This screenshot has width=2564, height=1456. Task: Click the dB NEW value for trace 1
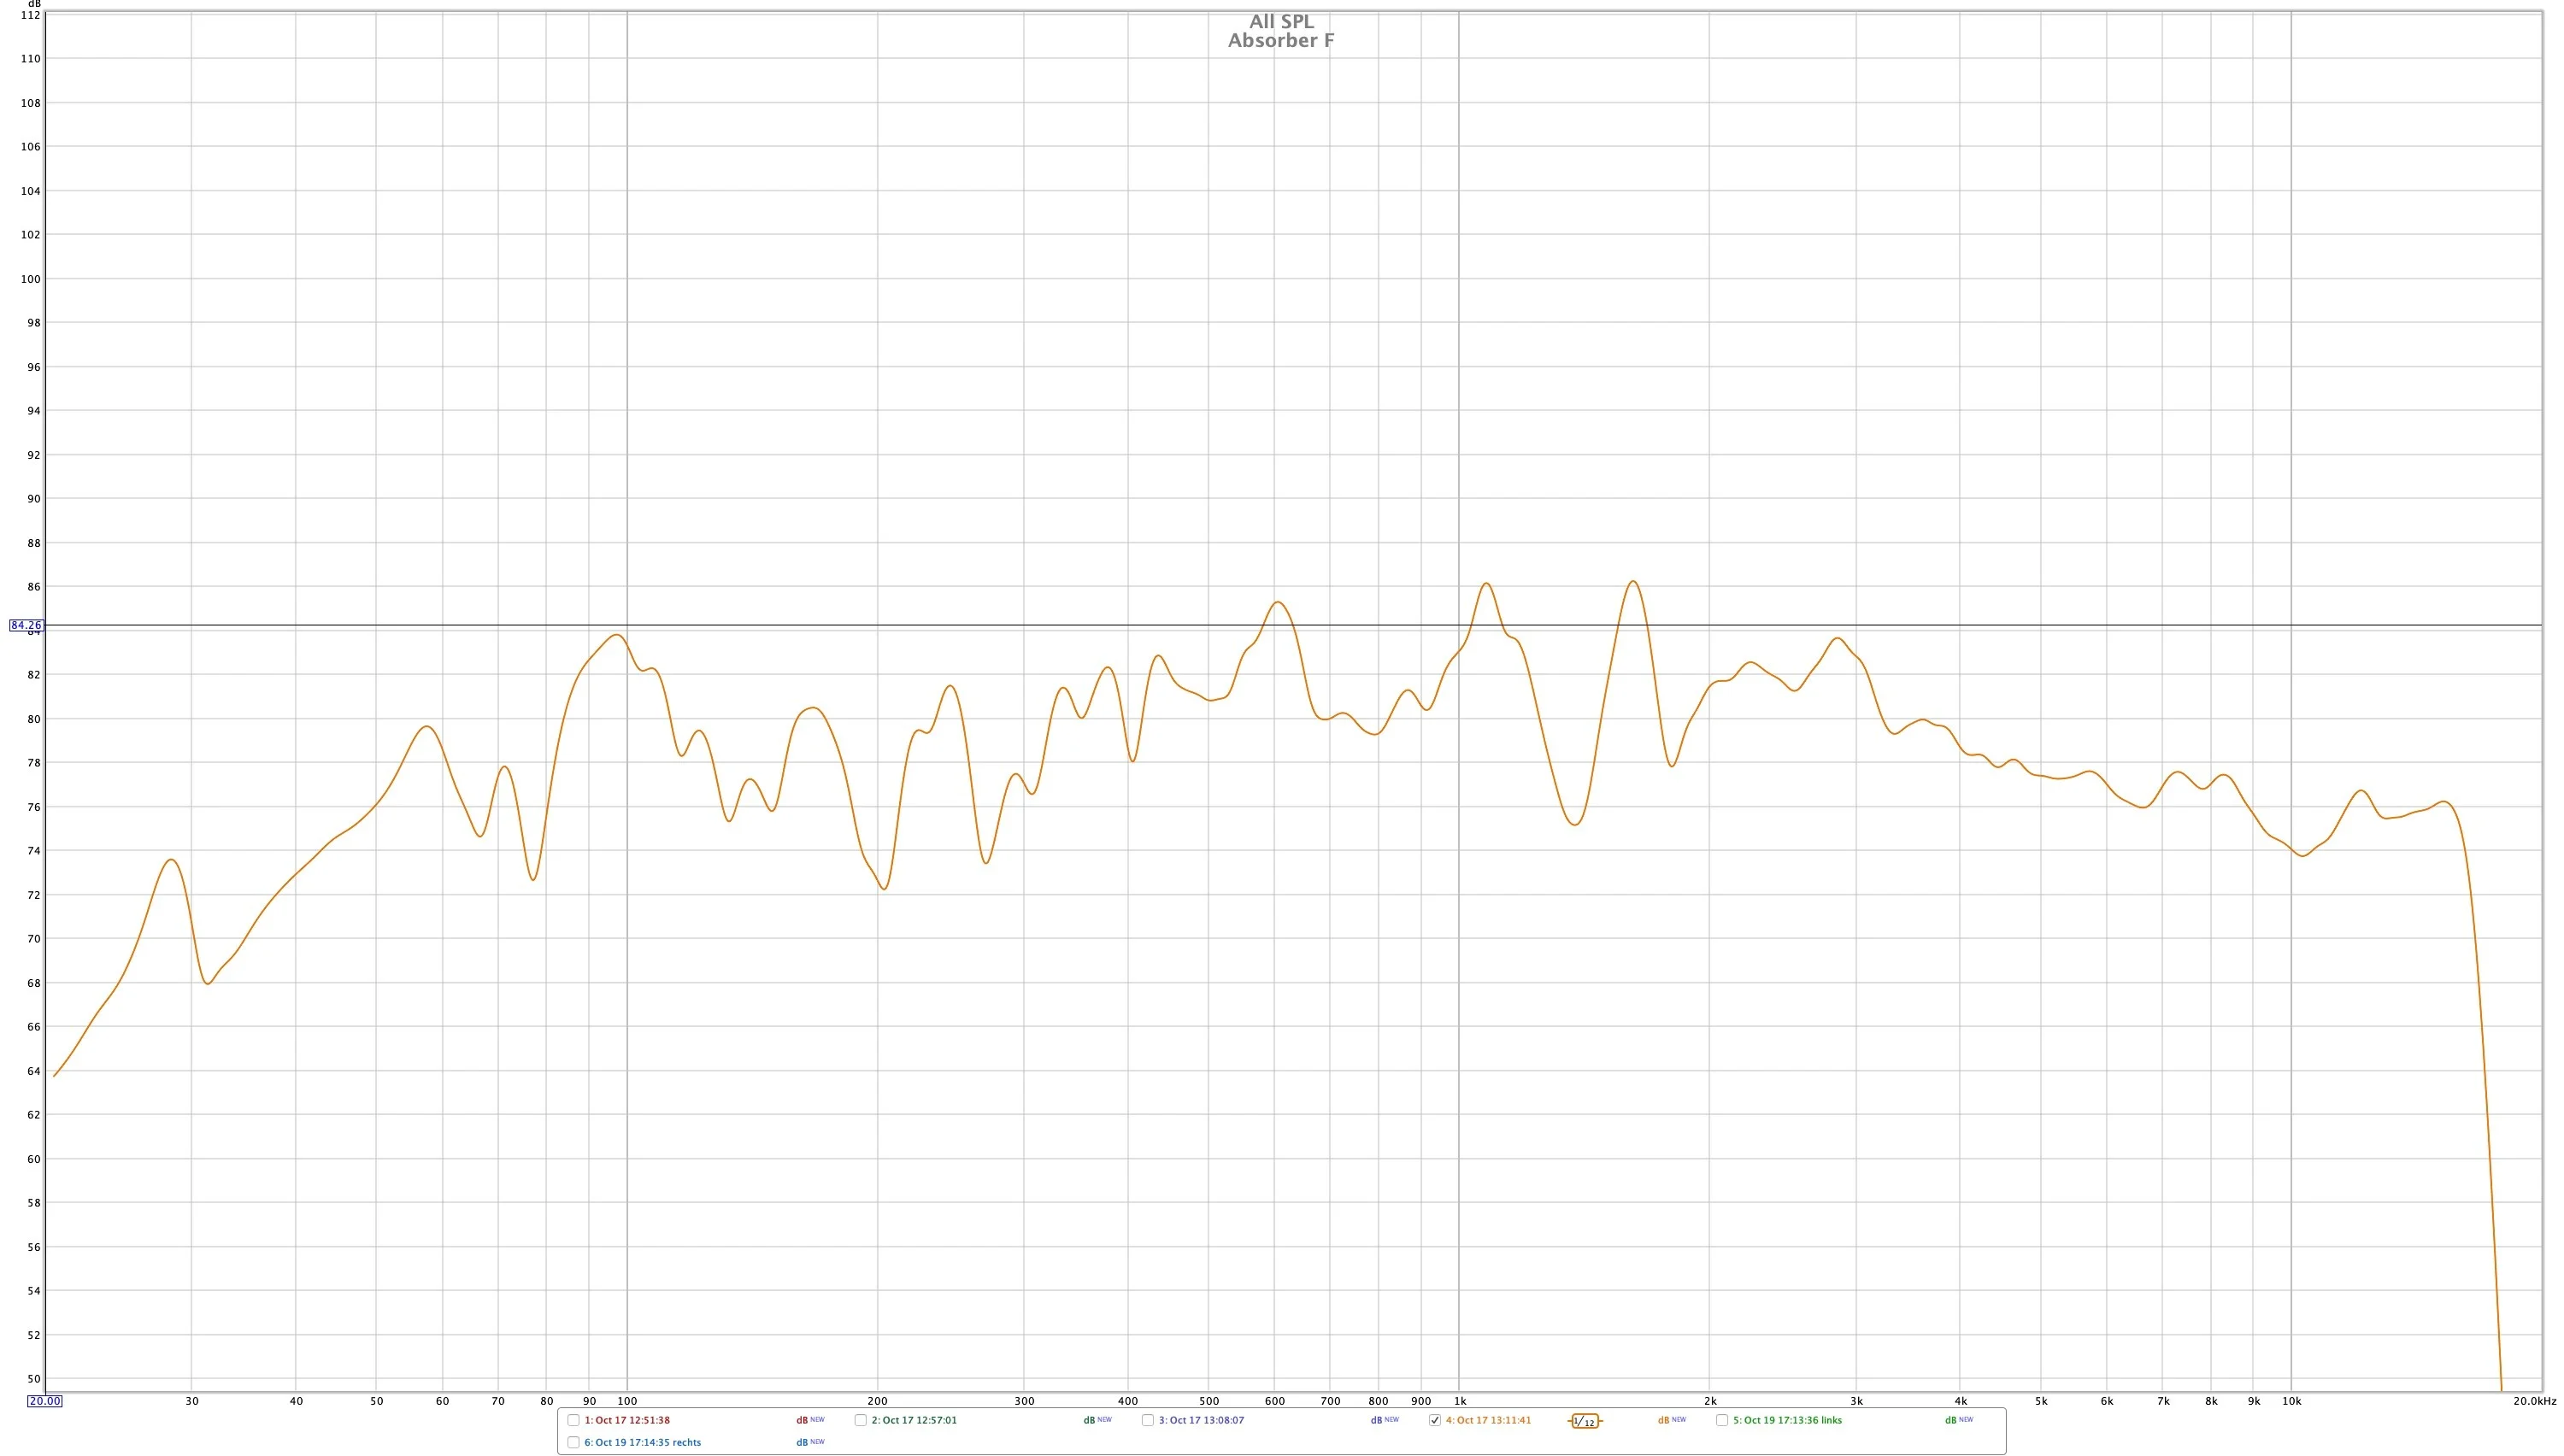pyautogui.click(x=810, y=1420)
